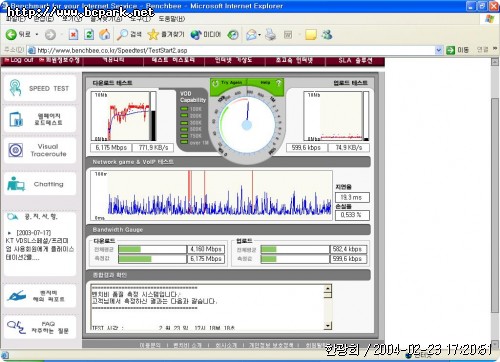Click the SPEED TEST finger-tap icon
This screenshot has height=362, width=500.
click(15, 88)
